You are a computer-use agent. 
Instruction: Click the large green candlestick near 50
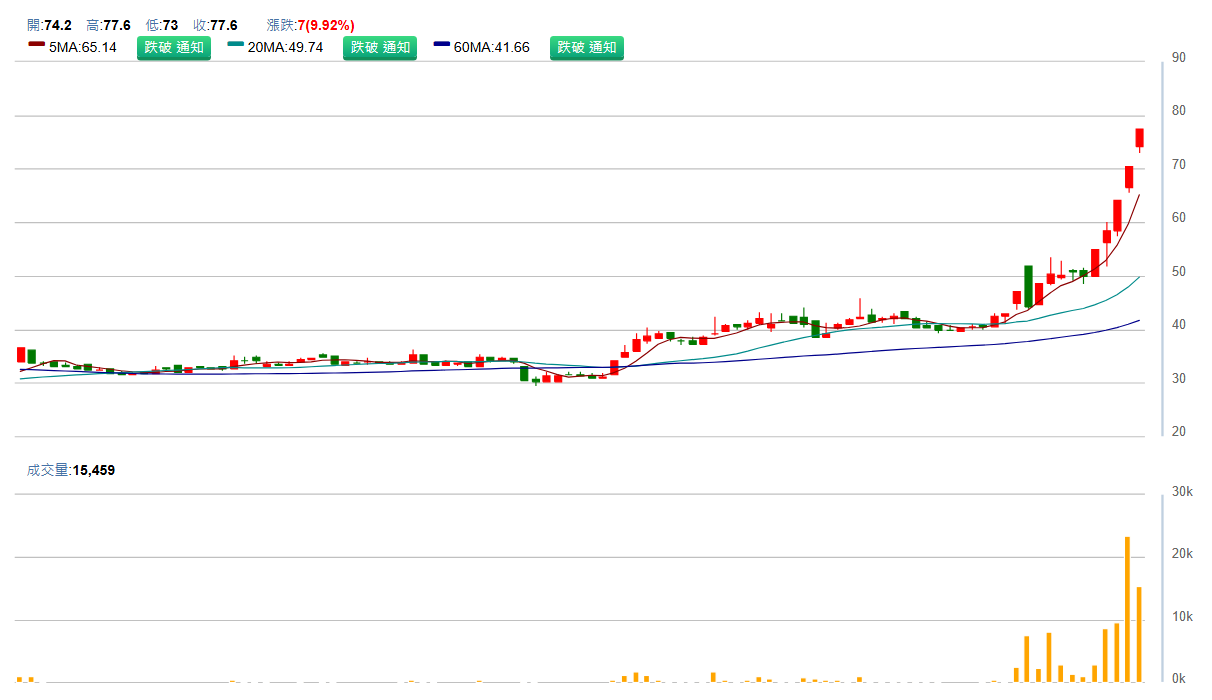tap(1028, 286)
